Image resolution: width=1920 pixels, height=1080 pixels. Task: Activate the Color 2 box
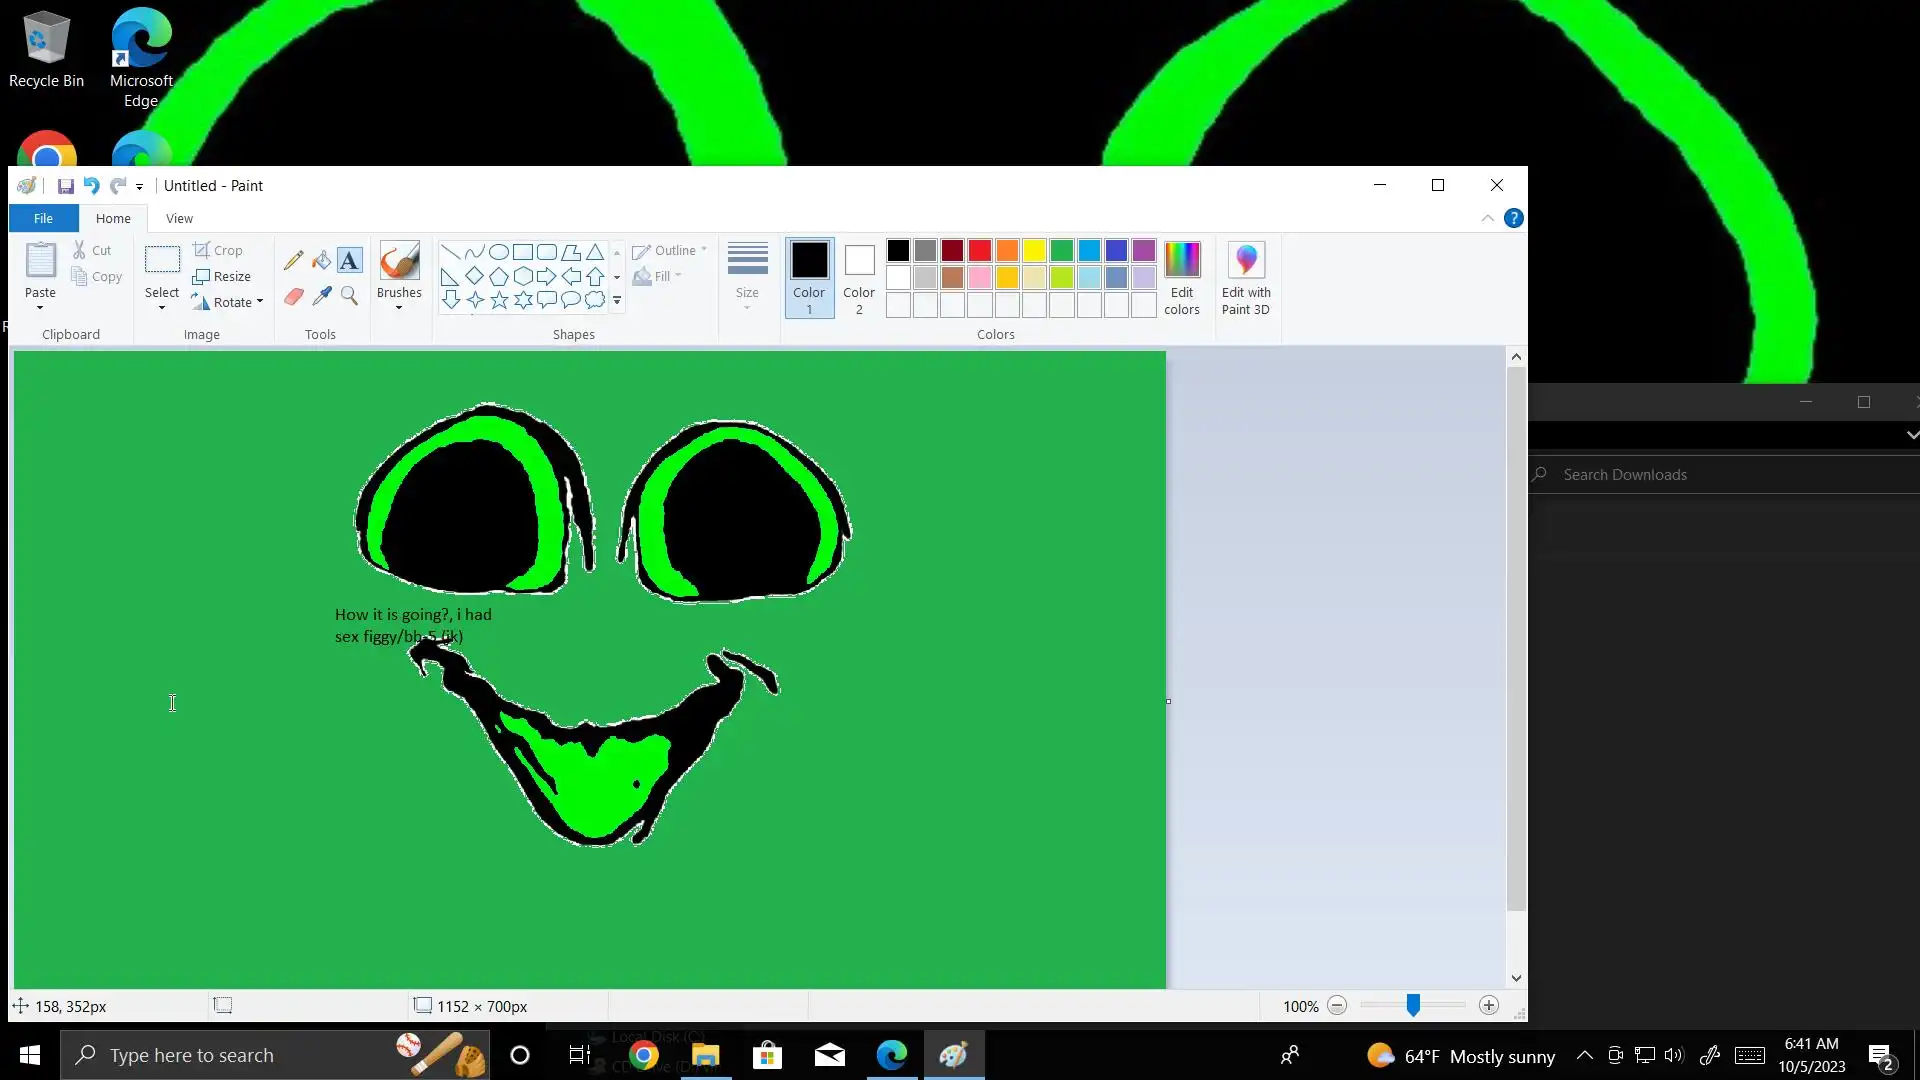point(859,278)
